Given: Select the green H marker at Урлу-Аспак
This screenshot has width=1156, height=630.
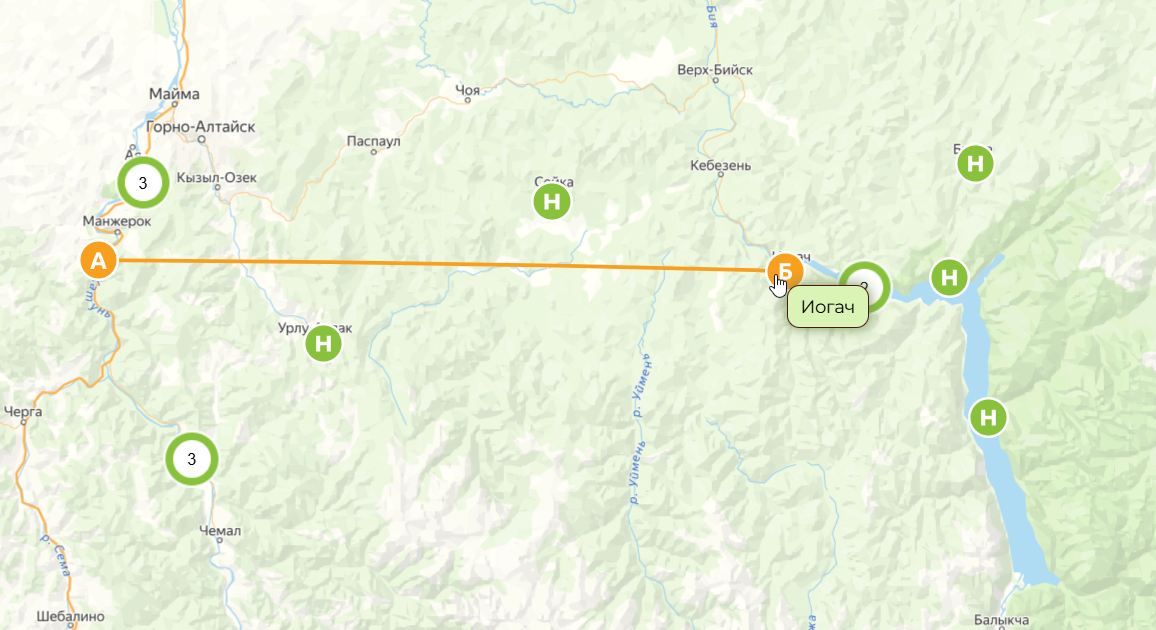Looking at the screenshot, I should click(x=323, y=343).
